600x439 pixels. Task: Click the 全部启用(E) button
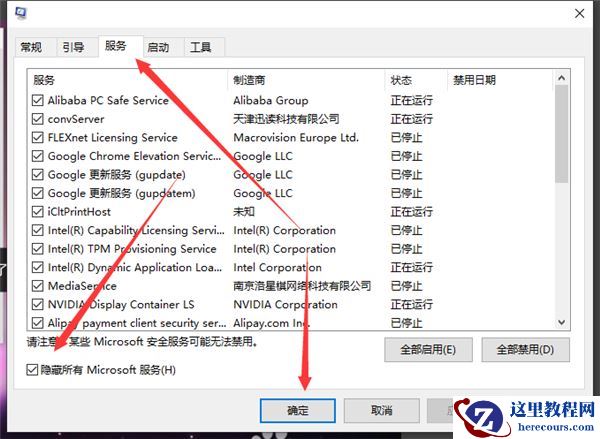428,349
